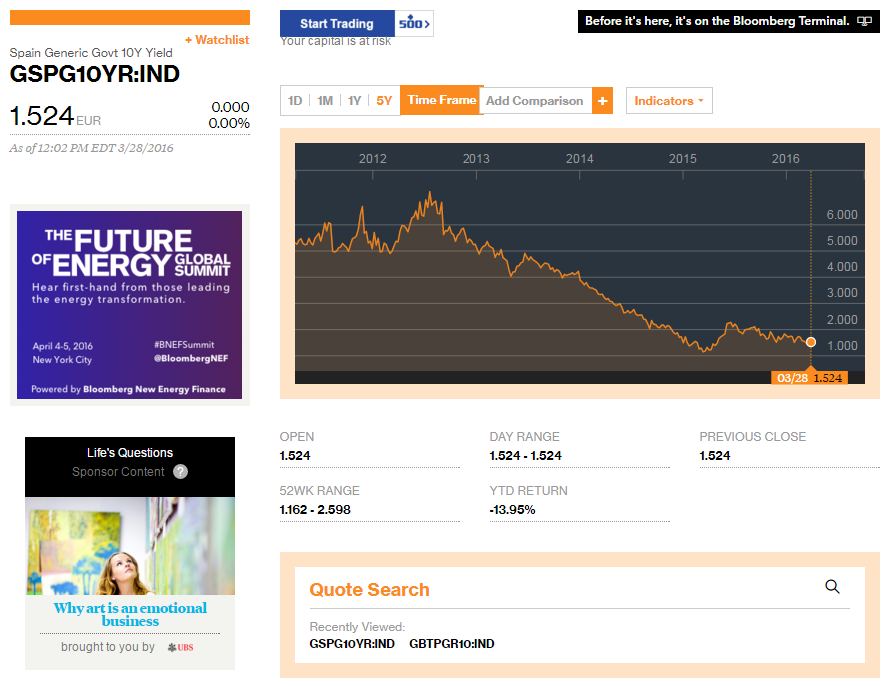Click the Sponsor Content question mark icon
Image resolution: width=892 pixels, height=698 pixels.
[x=180, y=472]
